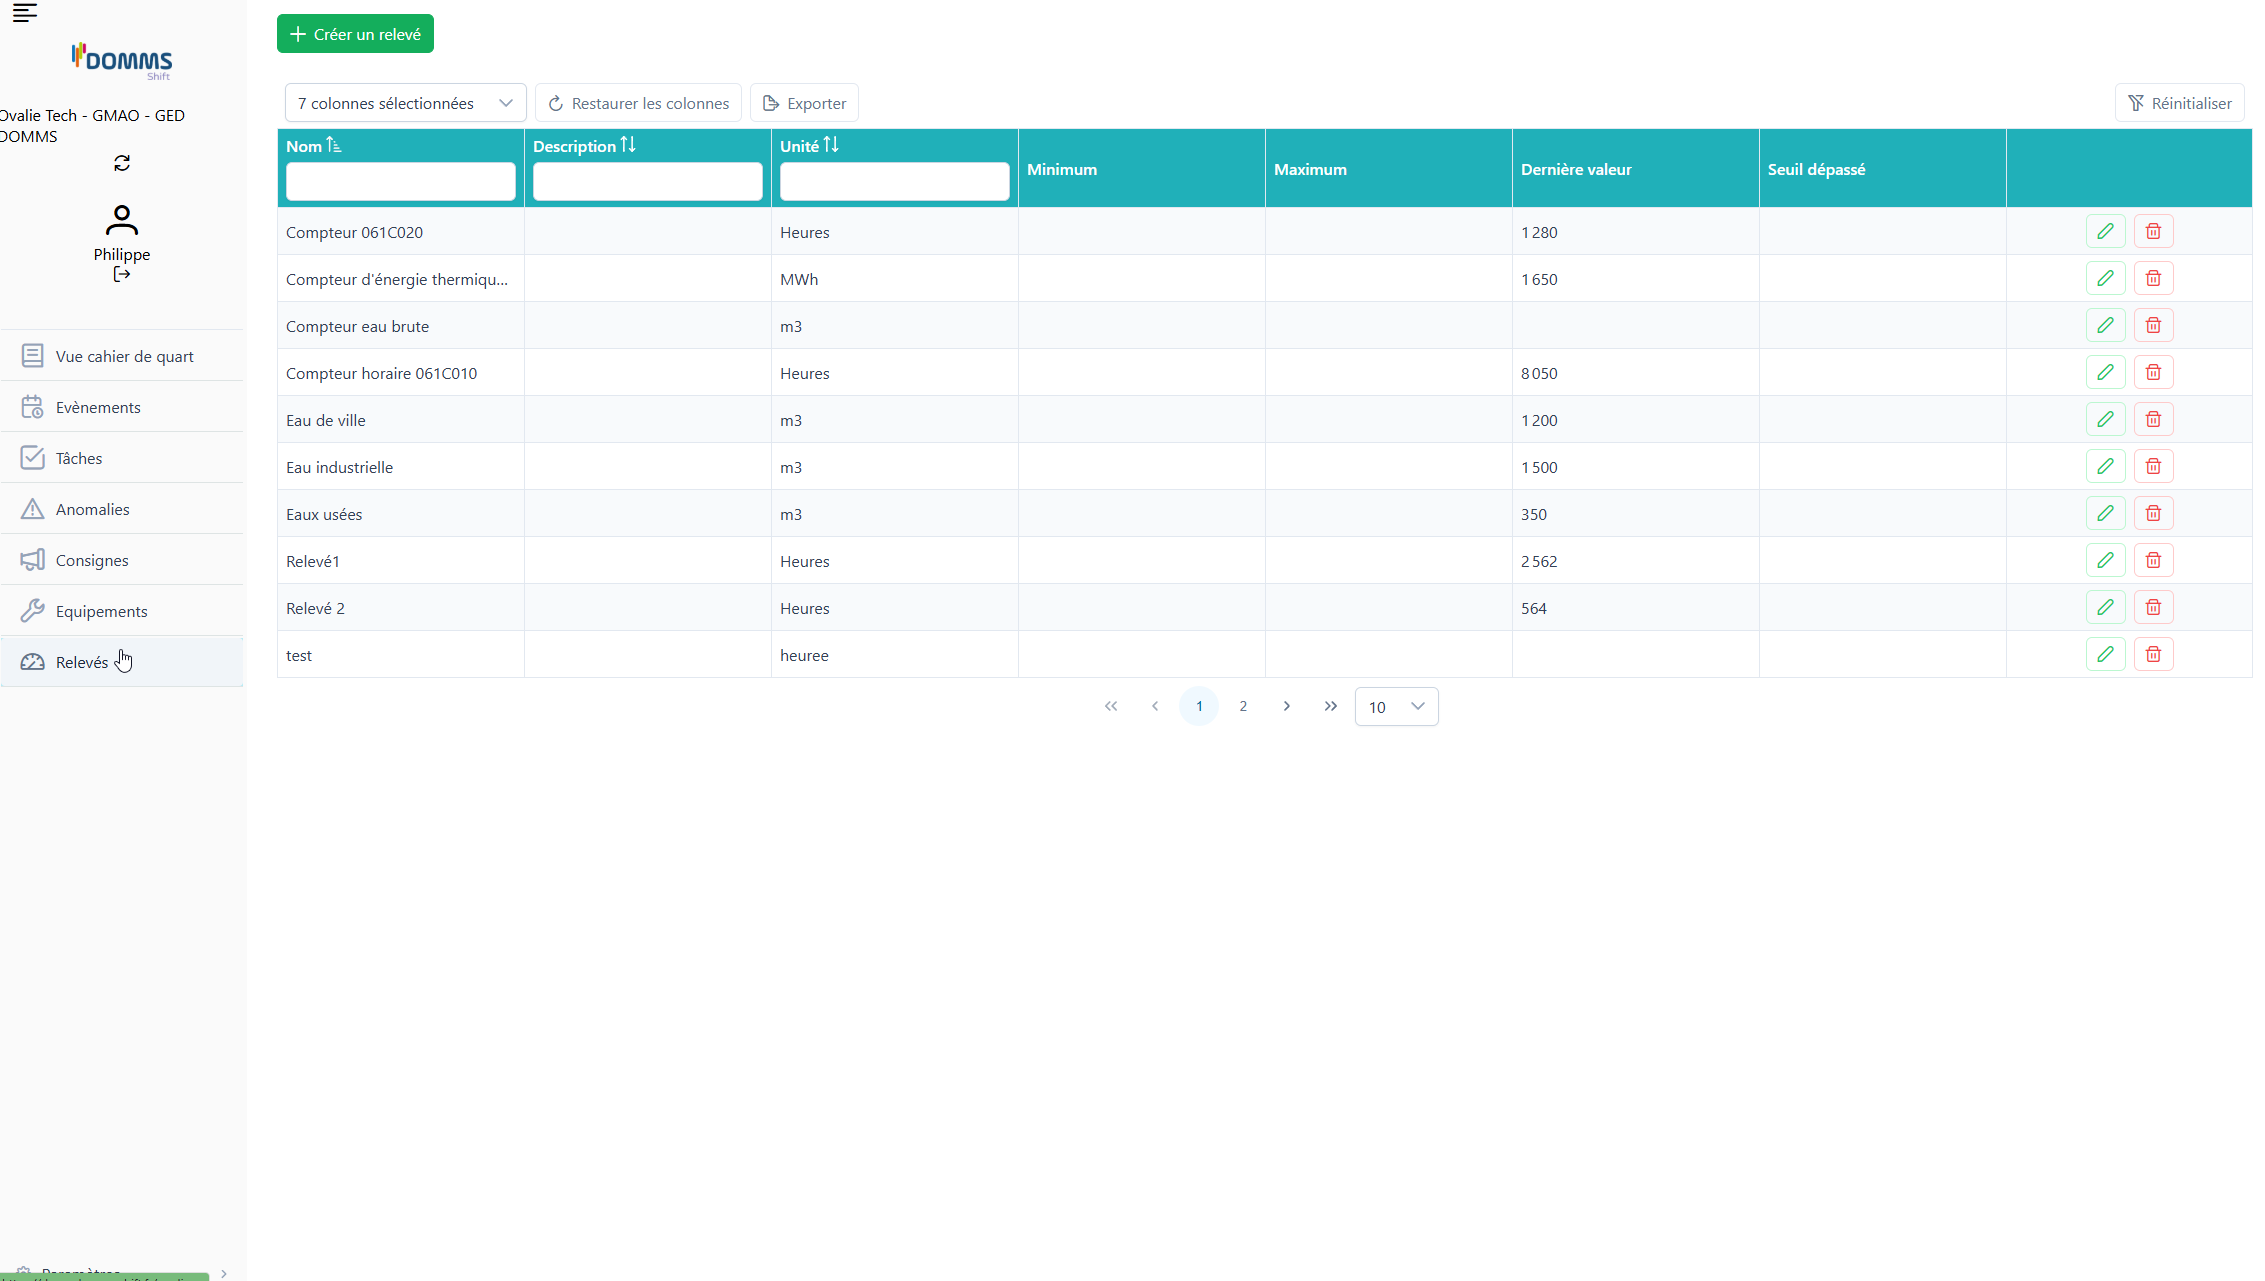
Task: Click the refresh sync icon under DOMMS
Action: tap(122, 163)
